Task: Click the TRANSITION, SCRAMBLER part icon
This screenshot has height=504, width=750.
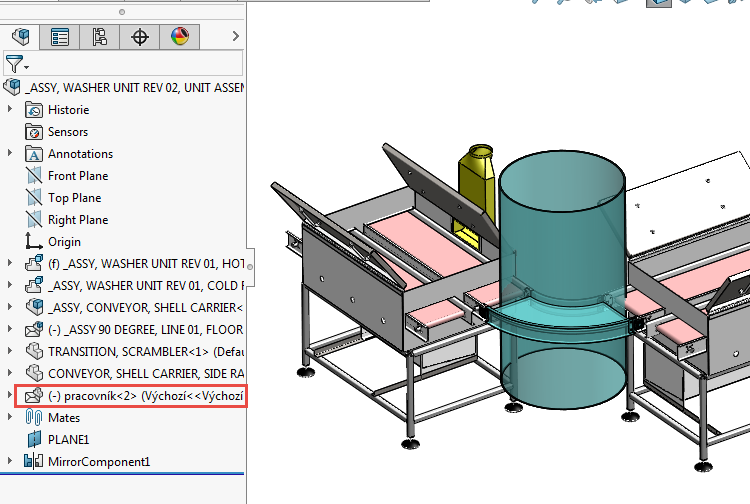Action: [x=34, y=351]
